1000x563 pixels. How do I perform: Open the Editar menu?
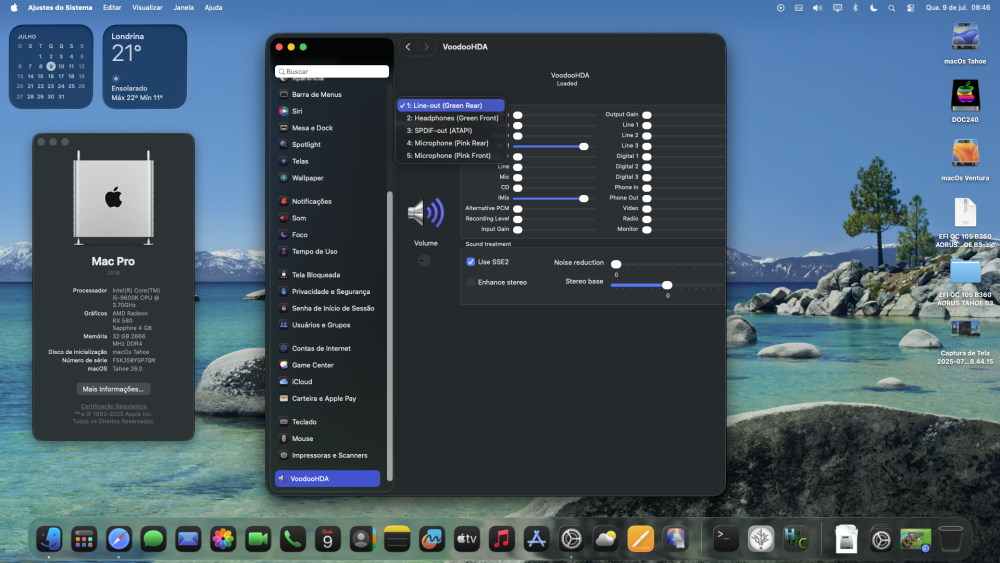click(x=112, y=8)
